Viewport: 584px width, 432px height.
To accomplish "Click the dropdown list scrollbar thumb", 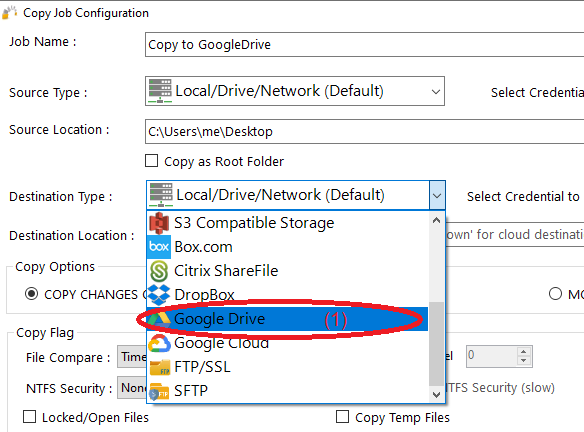I will point(437,344).
